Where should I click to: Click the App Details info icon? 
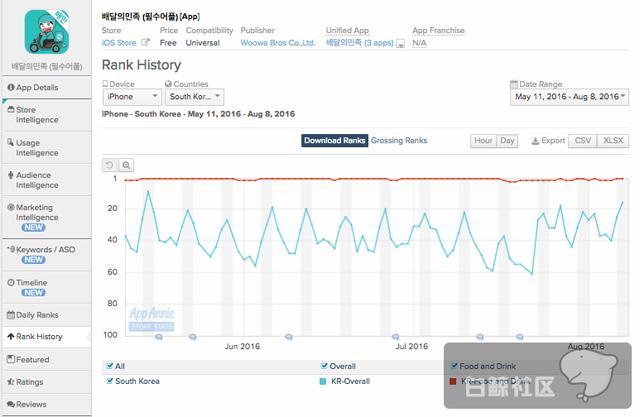(10, 88)
